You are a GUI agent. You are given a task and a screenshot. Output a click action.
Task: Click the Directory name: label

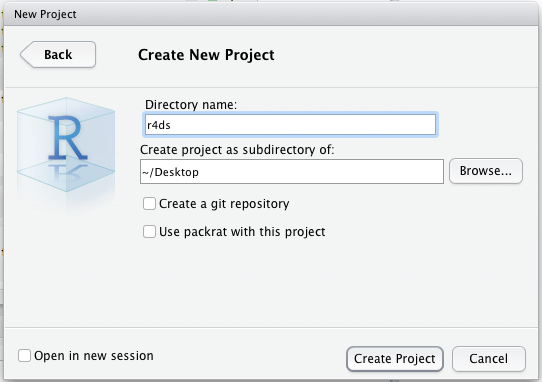(x=191, y=104)
